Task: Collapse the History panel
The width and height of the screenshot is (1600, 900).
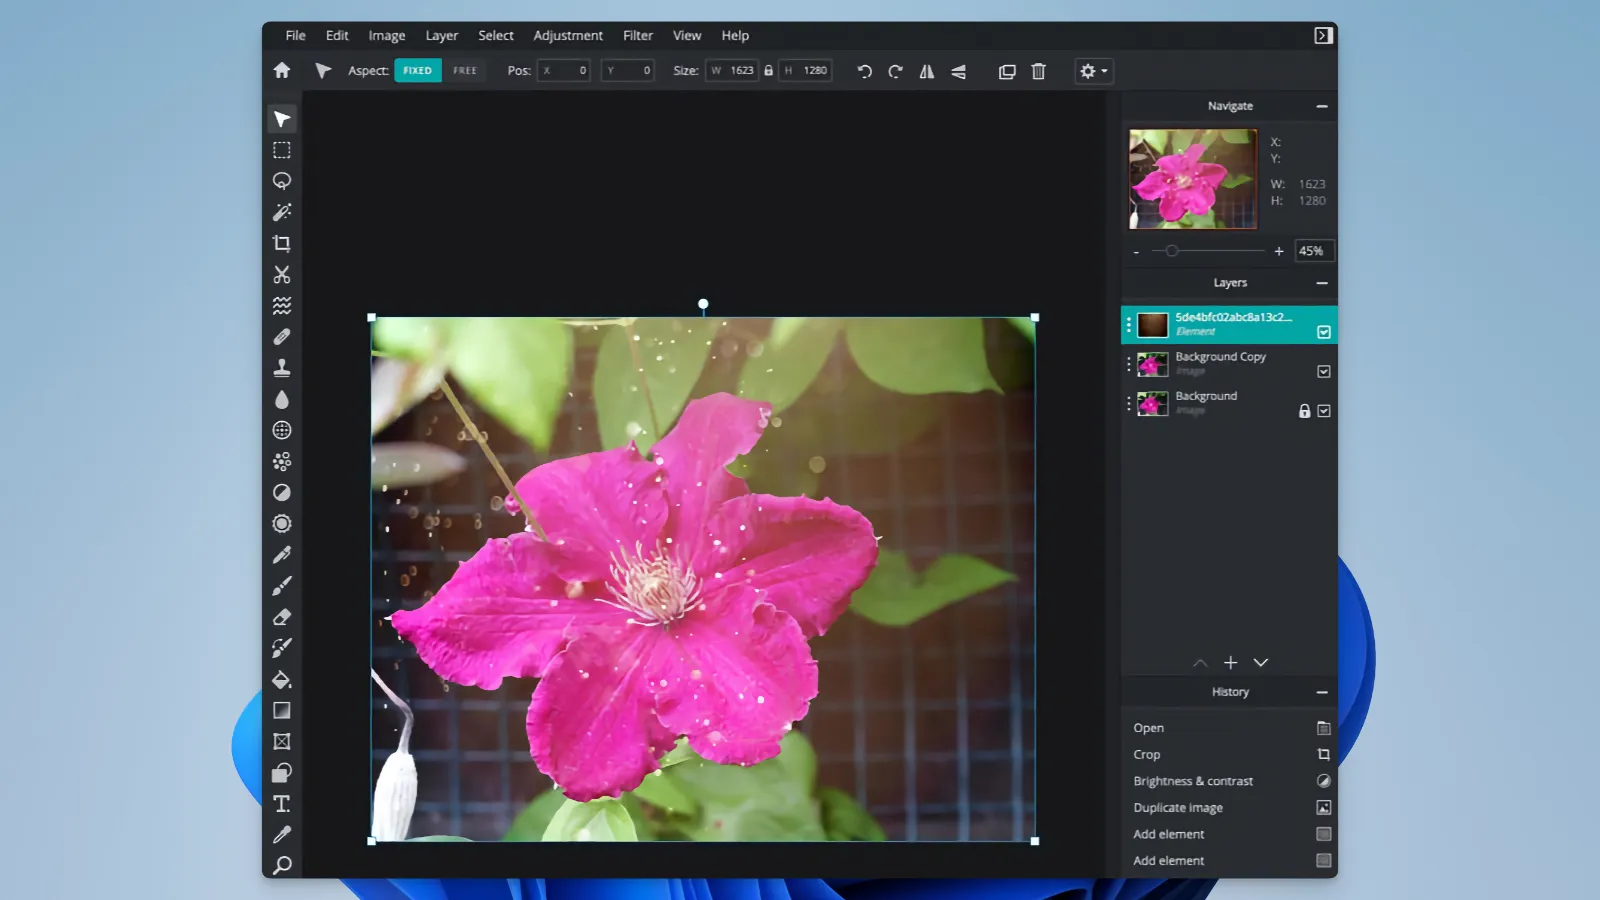Action: click(1321, 692)
